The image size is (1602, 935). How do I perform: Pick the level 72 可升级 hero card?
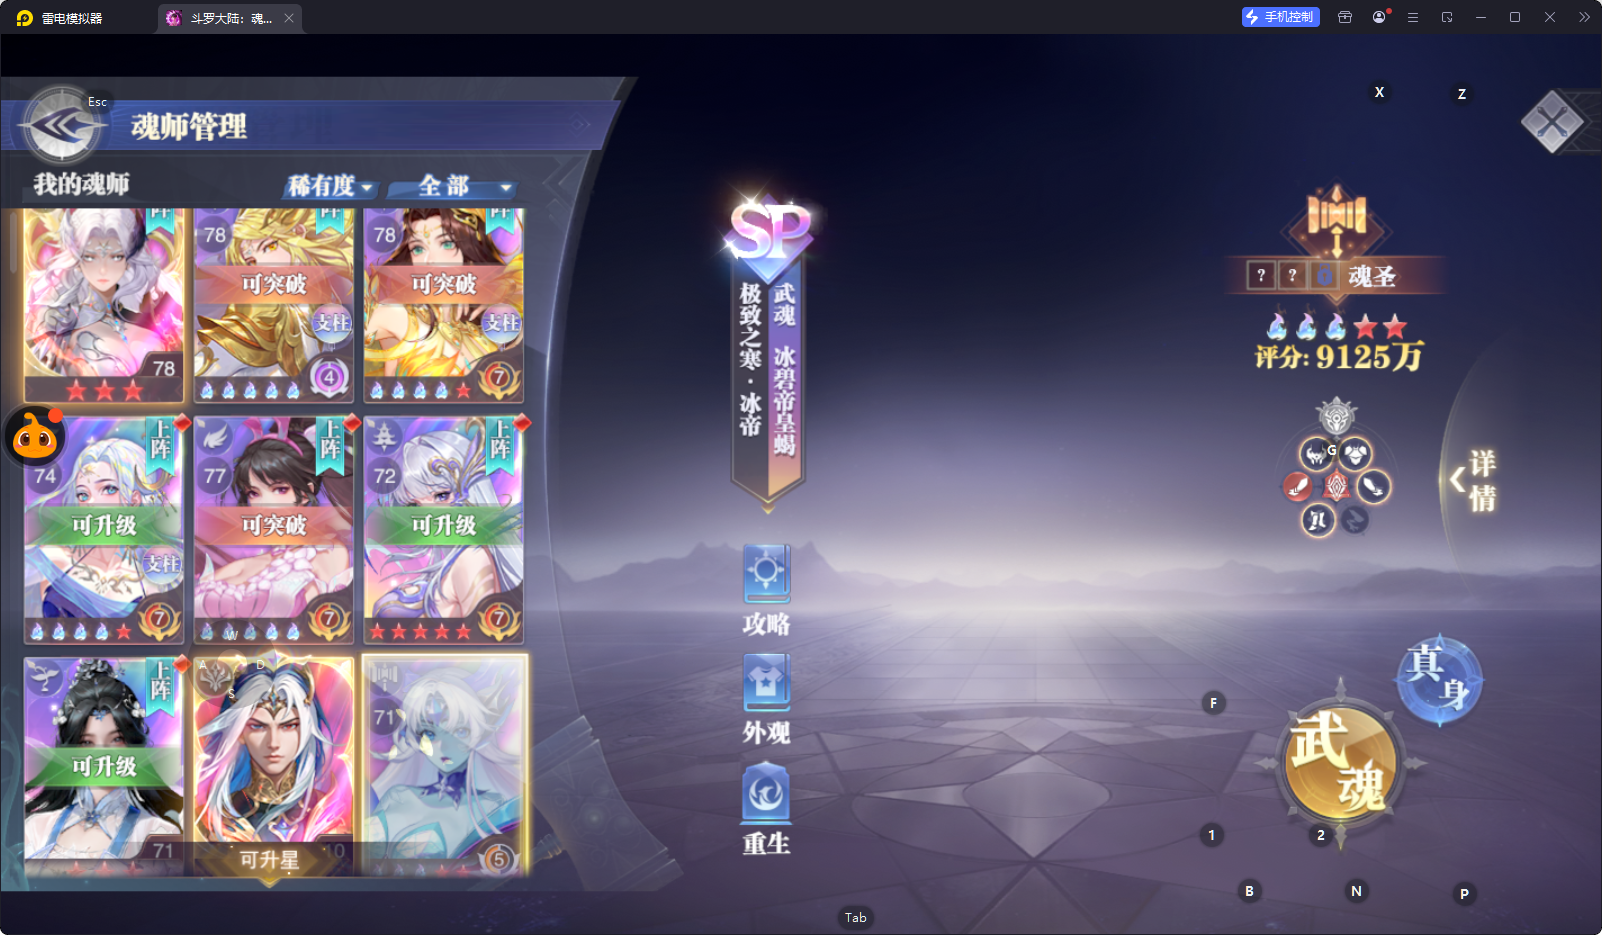pyautogui.click(x=444, y=530)
